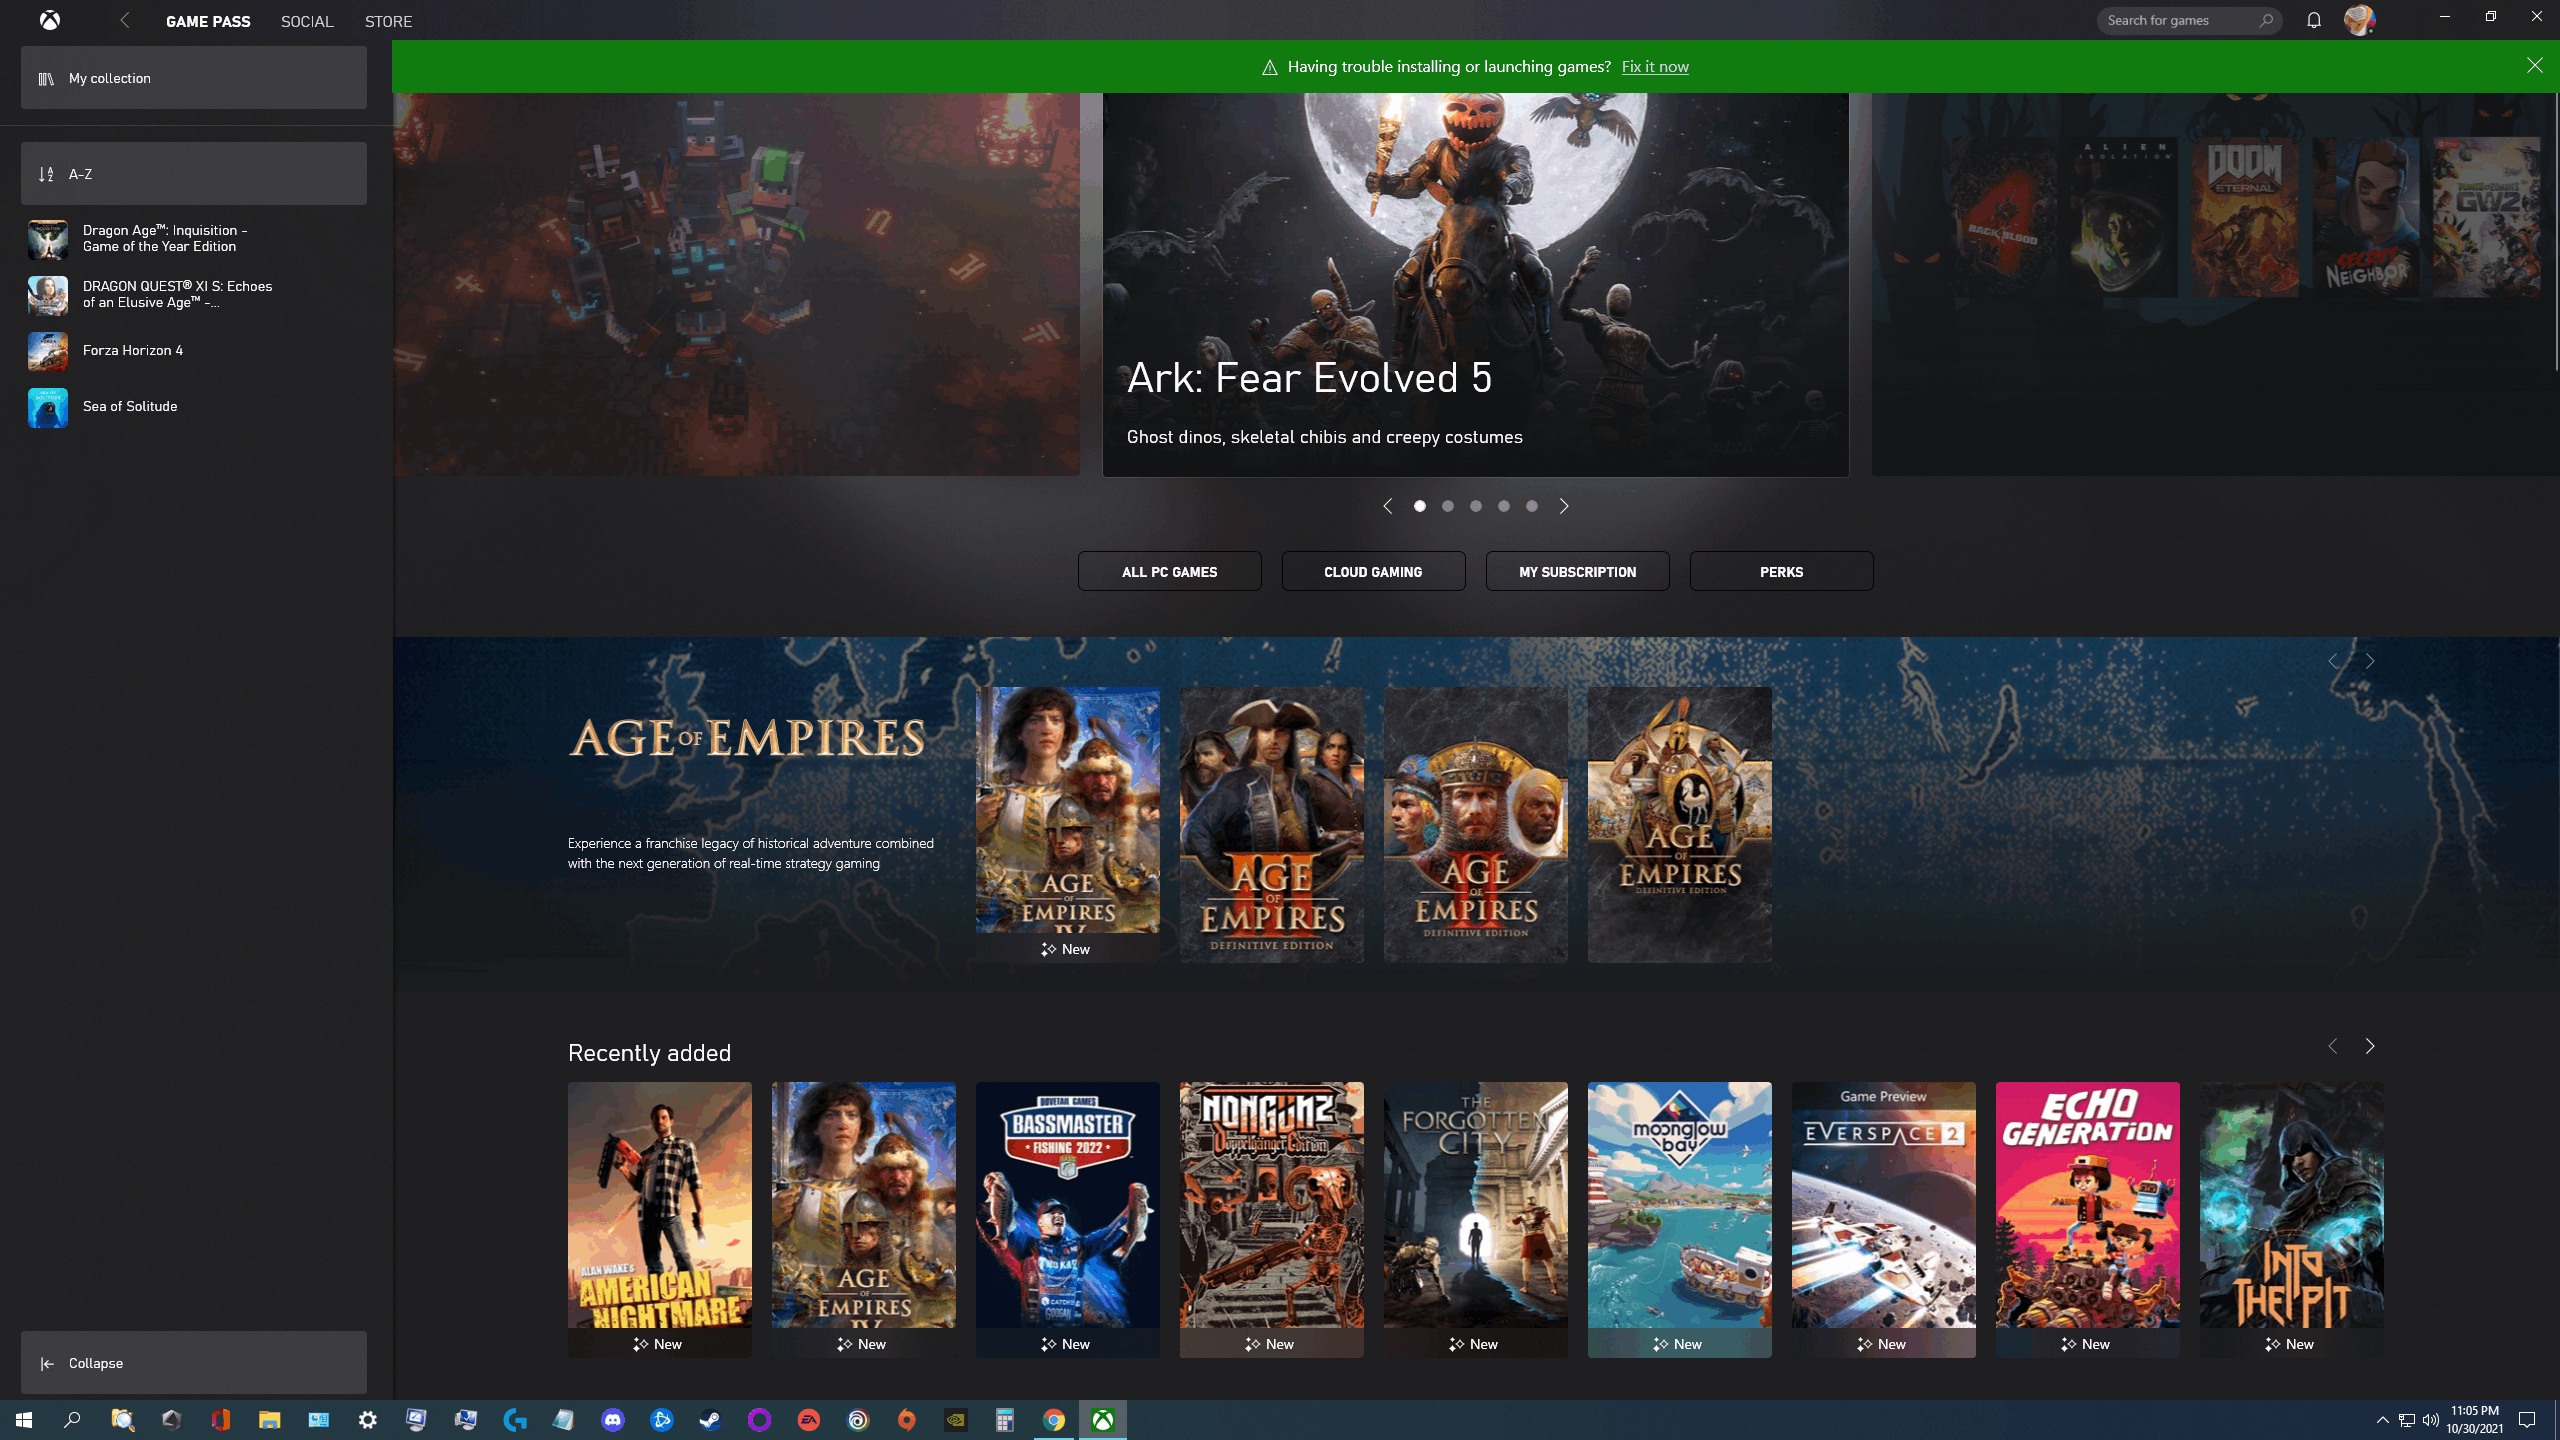Expand Age of Empires next arrow
Image resolution: width=2560 pixels, height=1440 pixels.
[2370, 661]
